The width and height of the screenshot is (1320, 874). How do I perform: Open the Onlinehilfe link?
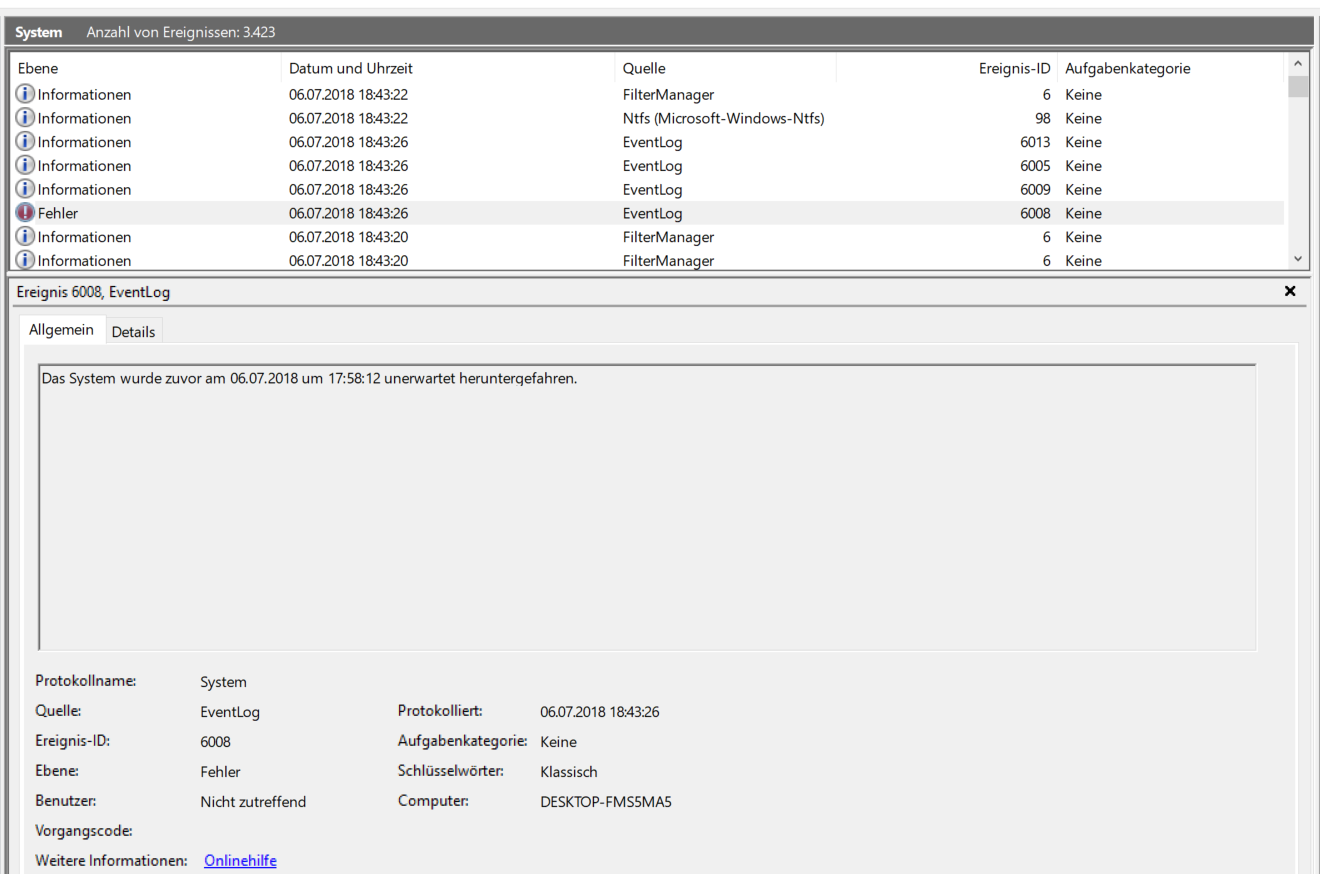click(240, 860)
